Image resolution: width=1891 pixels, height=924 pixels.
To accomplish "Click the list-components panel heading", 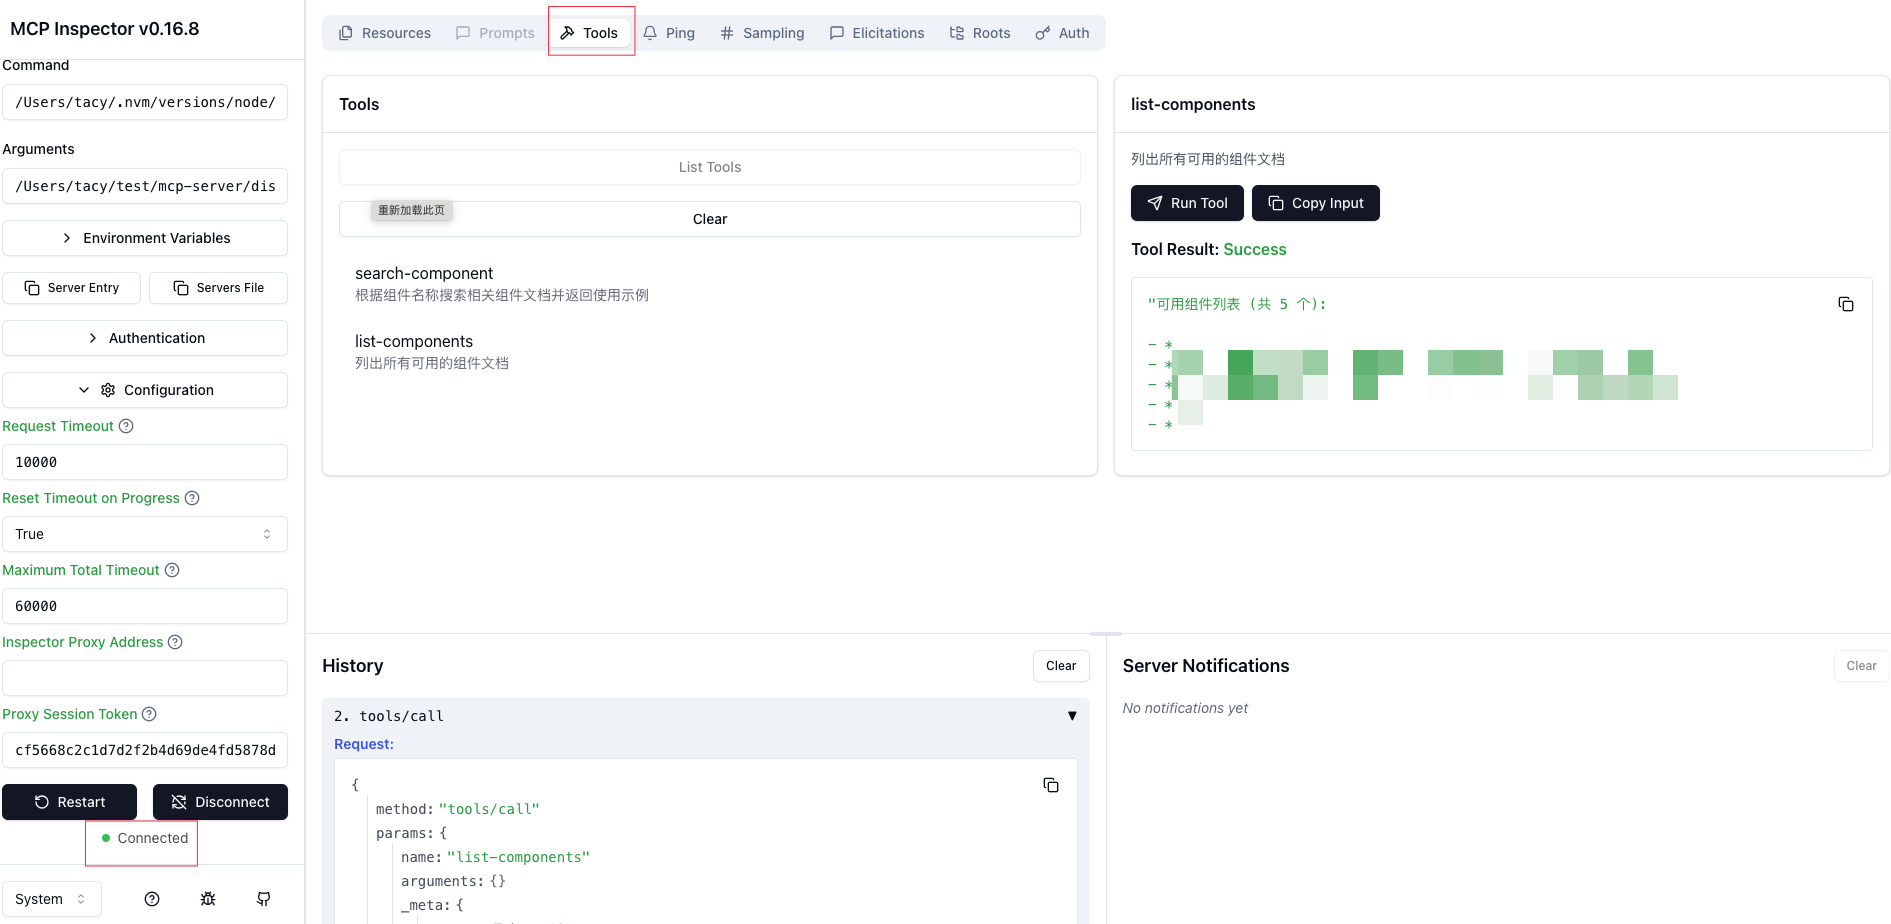I will [1192, 104].
